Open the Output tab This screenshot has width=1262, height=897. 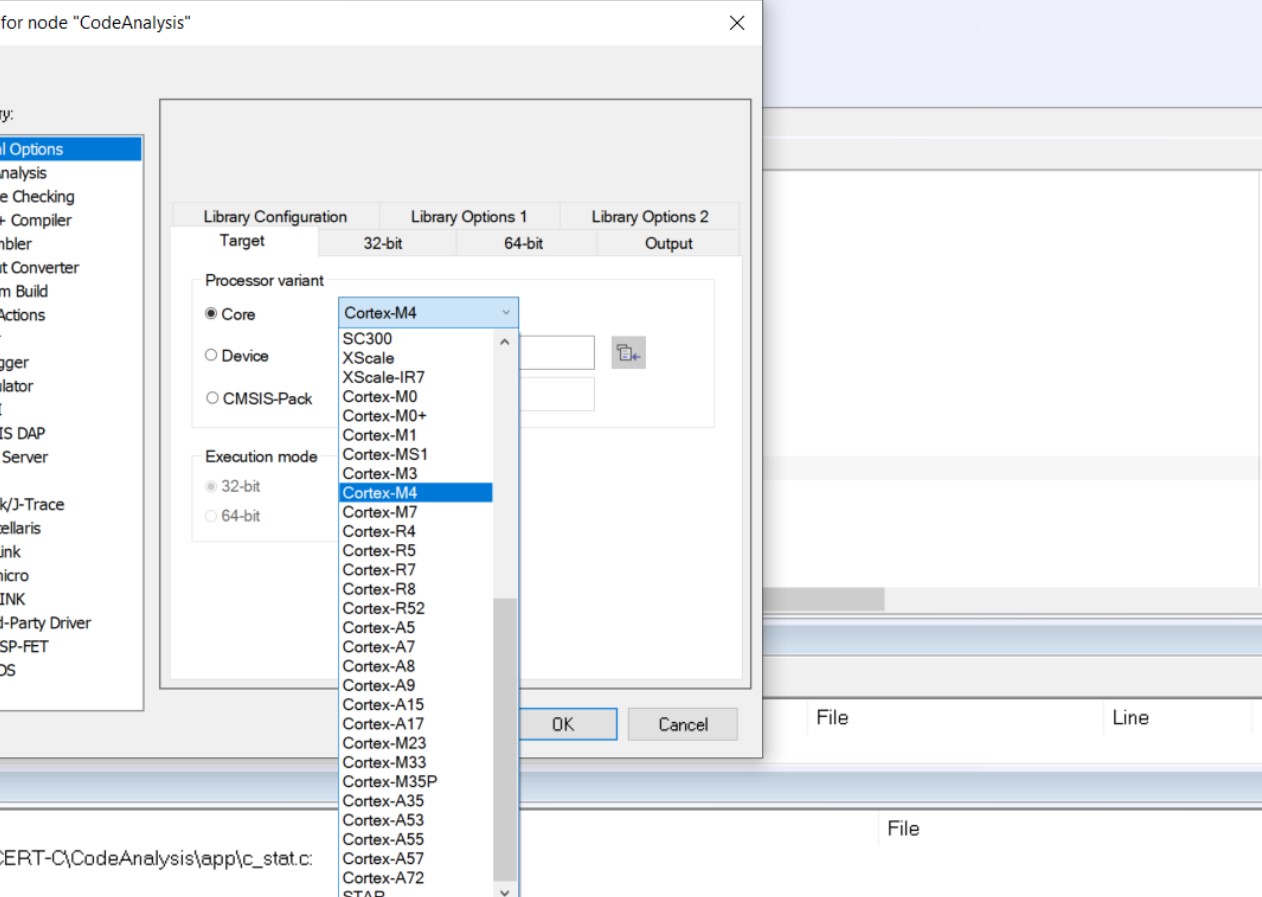(668, 243)
